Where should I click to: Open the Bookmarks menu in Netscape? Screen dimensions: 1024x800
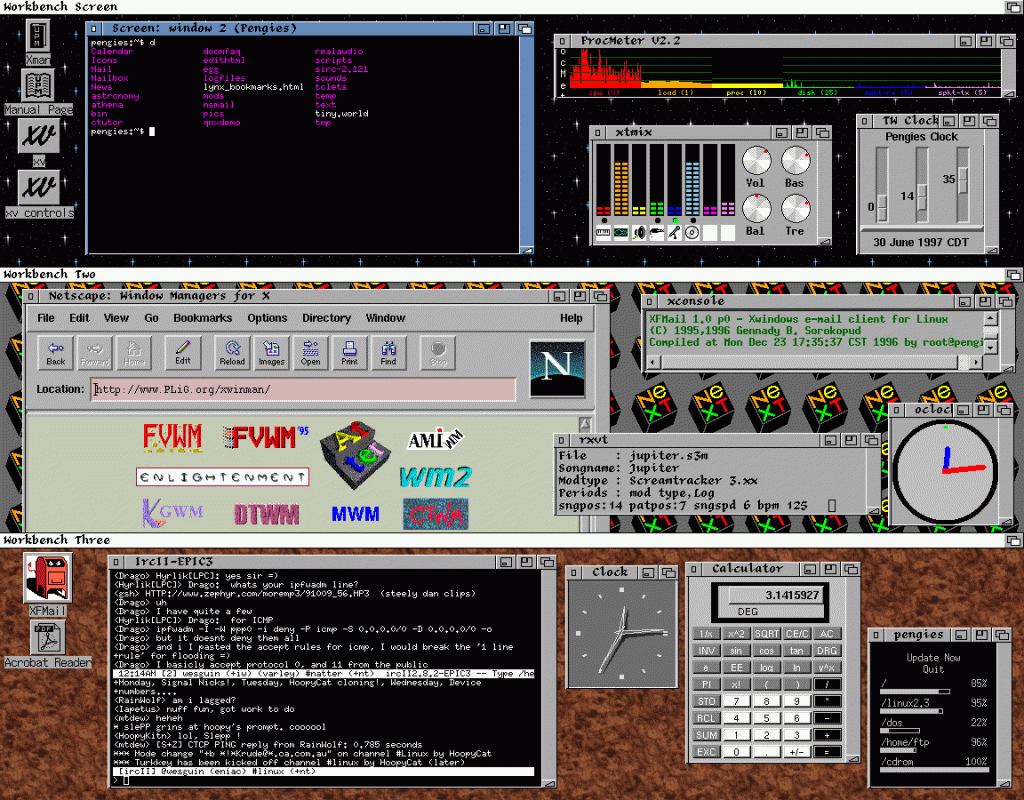pyautogui.click(x=202, y=318)
